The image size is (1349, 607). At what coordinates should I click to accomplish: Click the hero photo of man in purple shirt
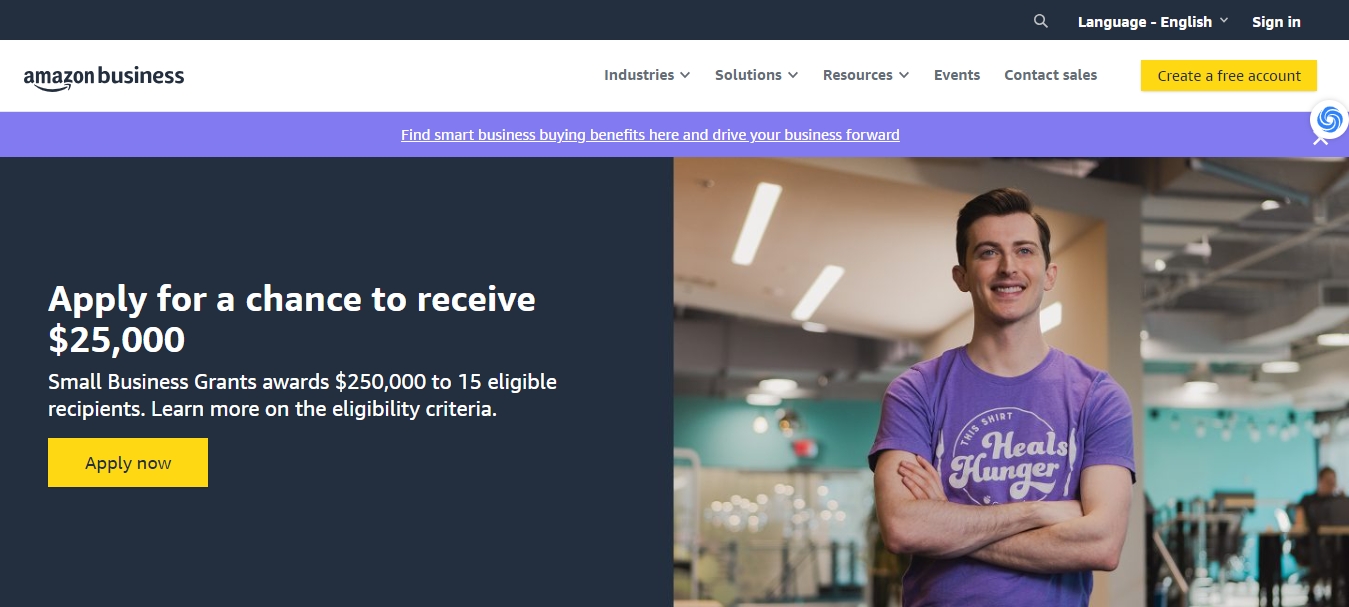click(1011, 382)
